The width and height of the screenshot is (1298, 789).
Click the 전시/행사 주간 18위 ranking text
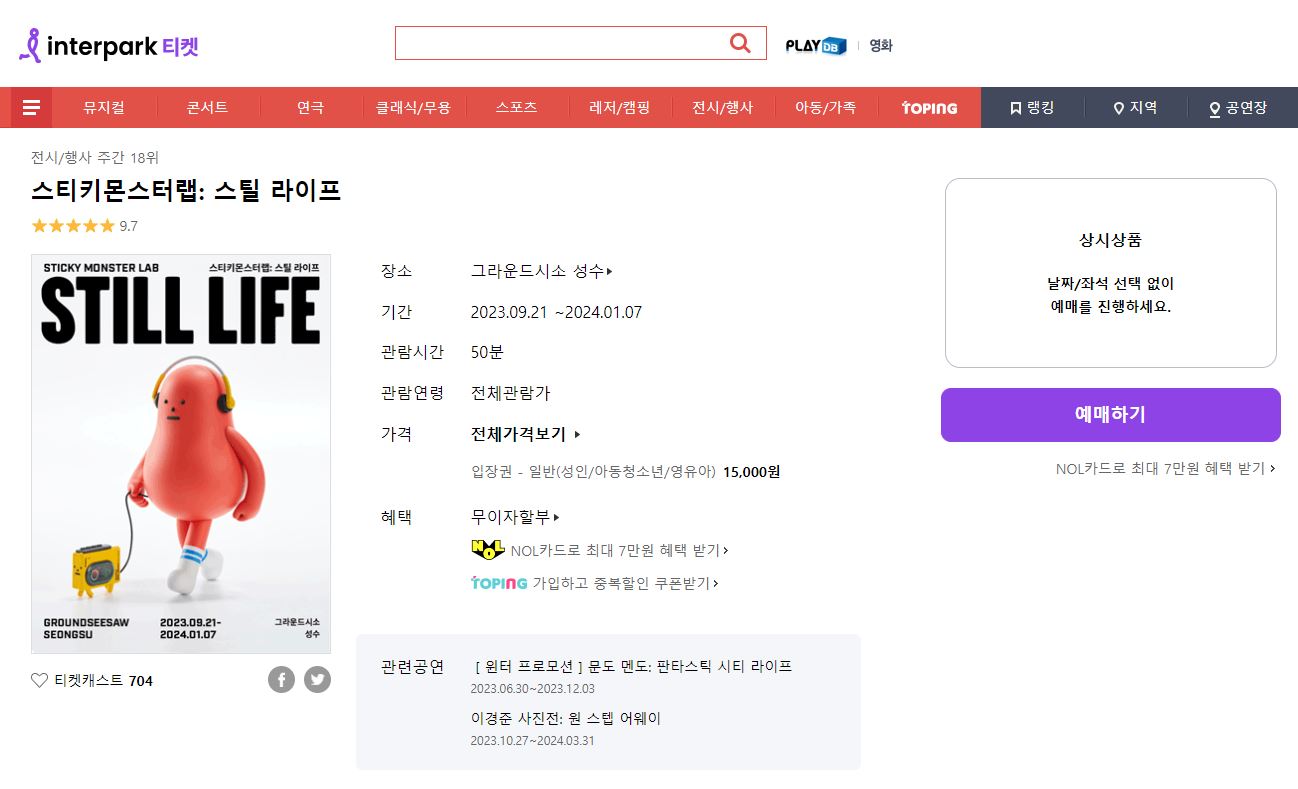95,158
